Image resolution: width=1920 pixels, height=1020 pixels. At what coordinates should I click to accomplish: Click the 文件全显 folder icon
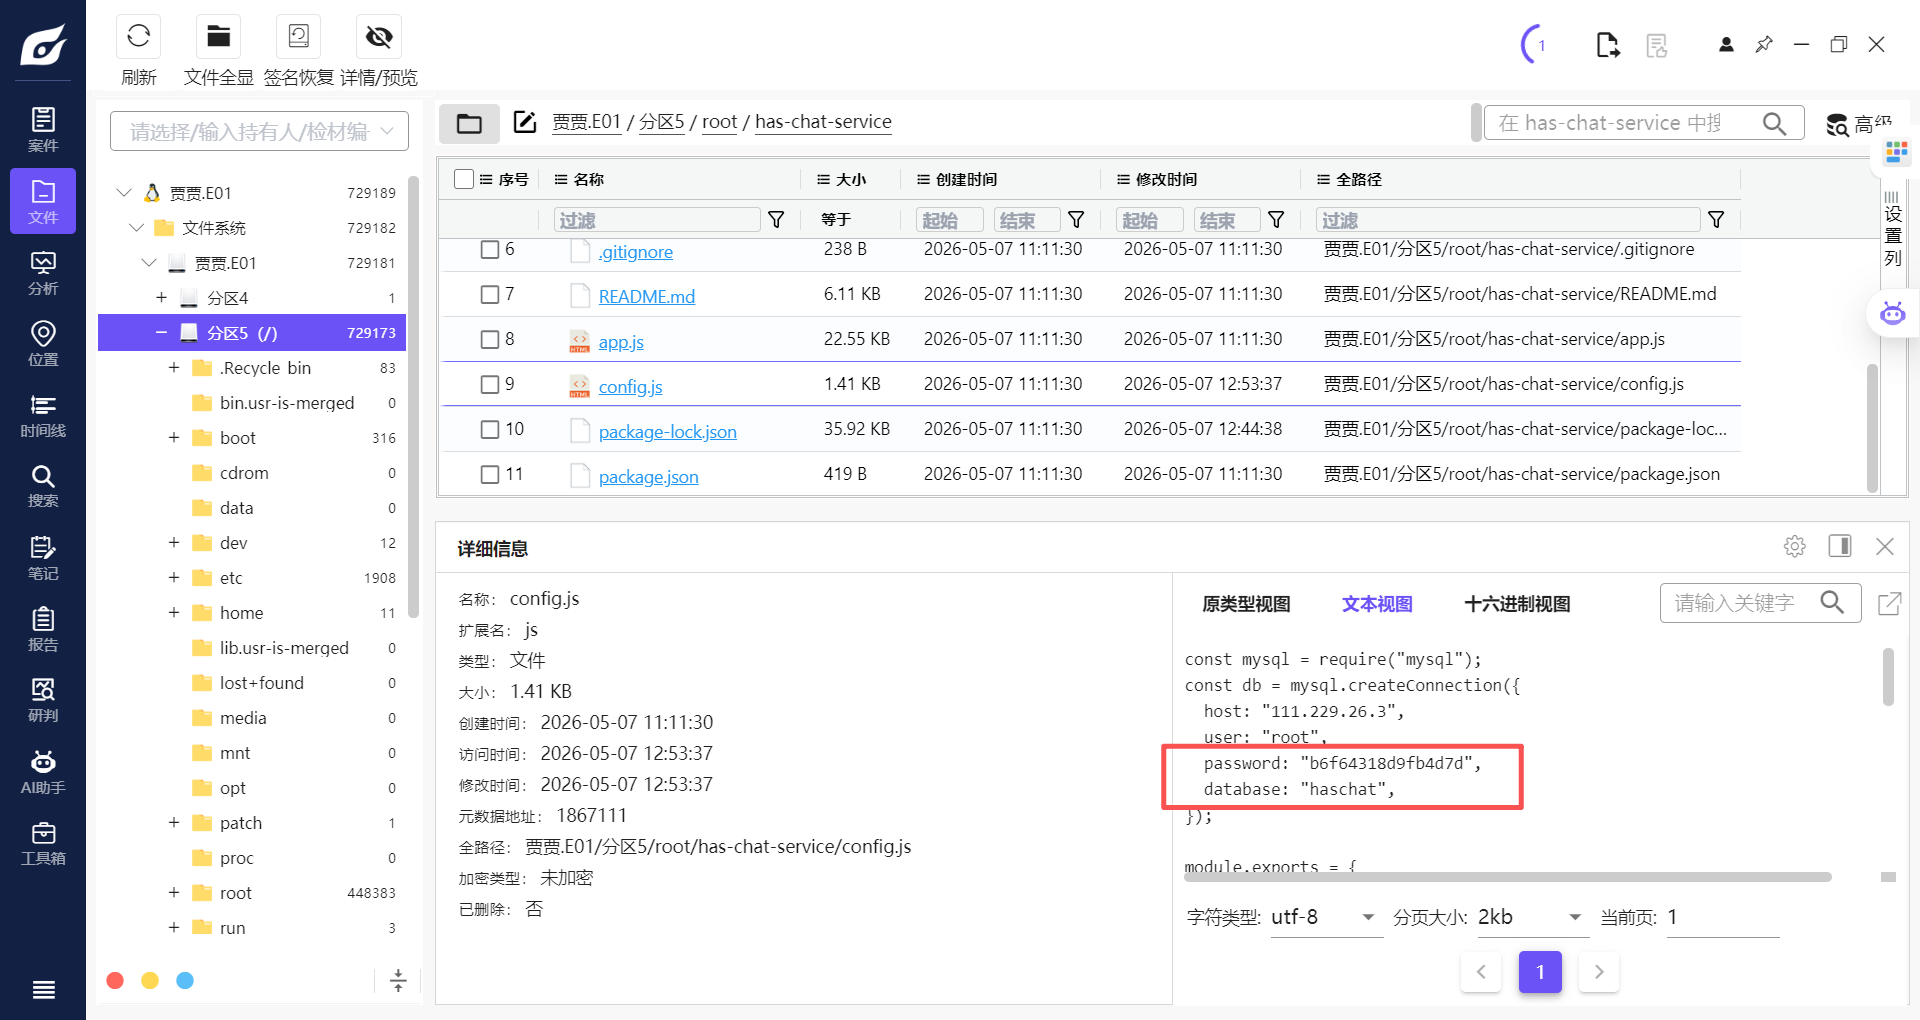[218, 37]
